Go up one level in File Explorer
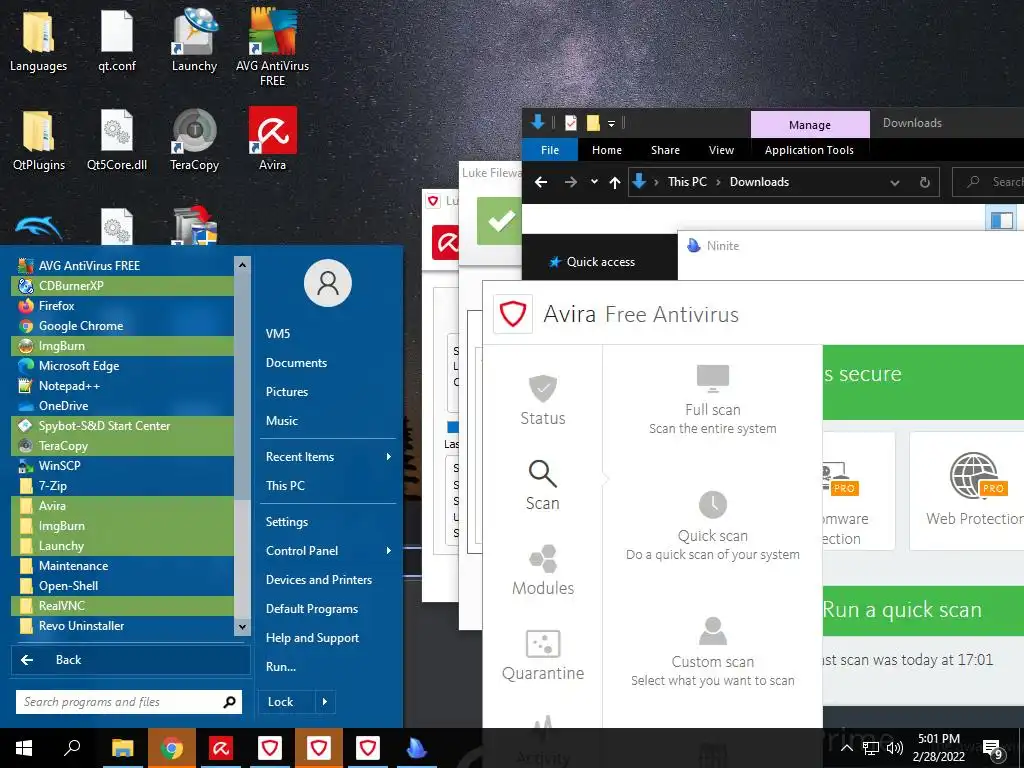This screenshot has height=768, width=1024. point(615,182)
